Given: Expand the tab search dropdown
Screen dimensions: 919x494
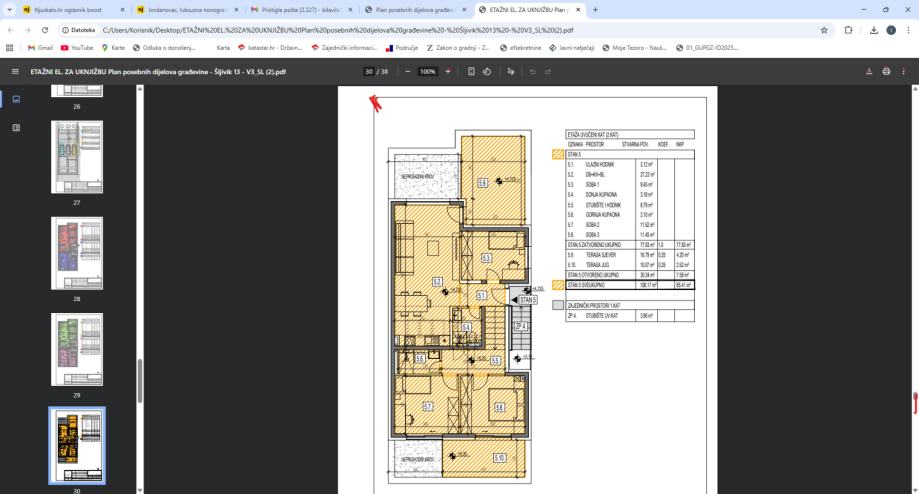Looking at the screenshot, I should point(9,9).
